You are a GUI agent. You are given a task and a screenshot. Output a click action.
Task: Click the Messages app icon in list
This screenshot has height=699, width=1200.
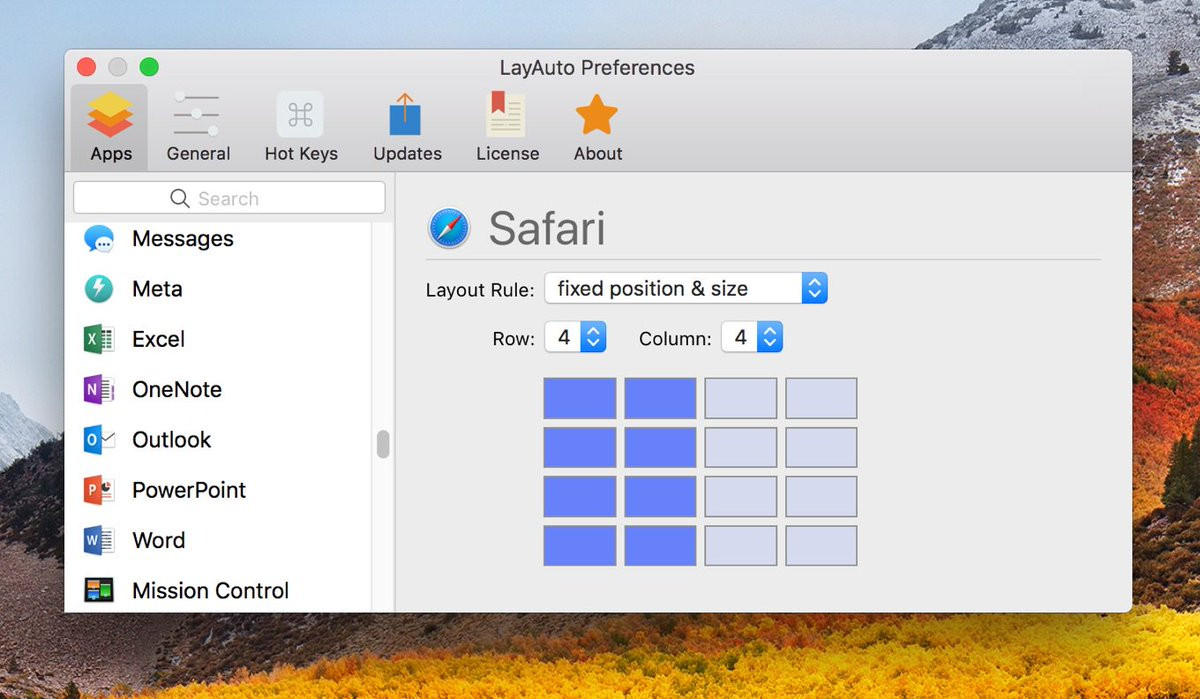tap(99, 239)
